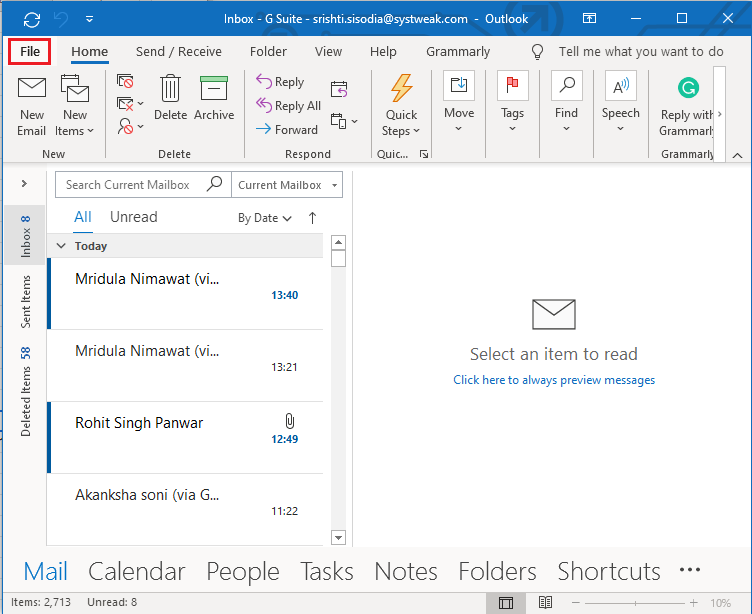Click 'Click here to always preview messages' link
This screenshot has height=614, width=752.
tap(554, 380)
